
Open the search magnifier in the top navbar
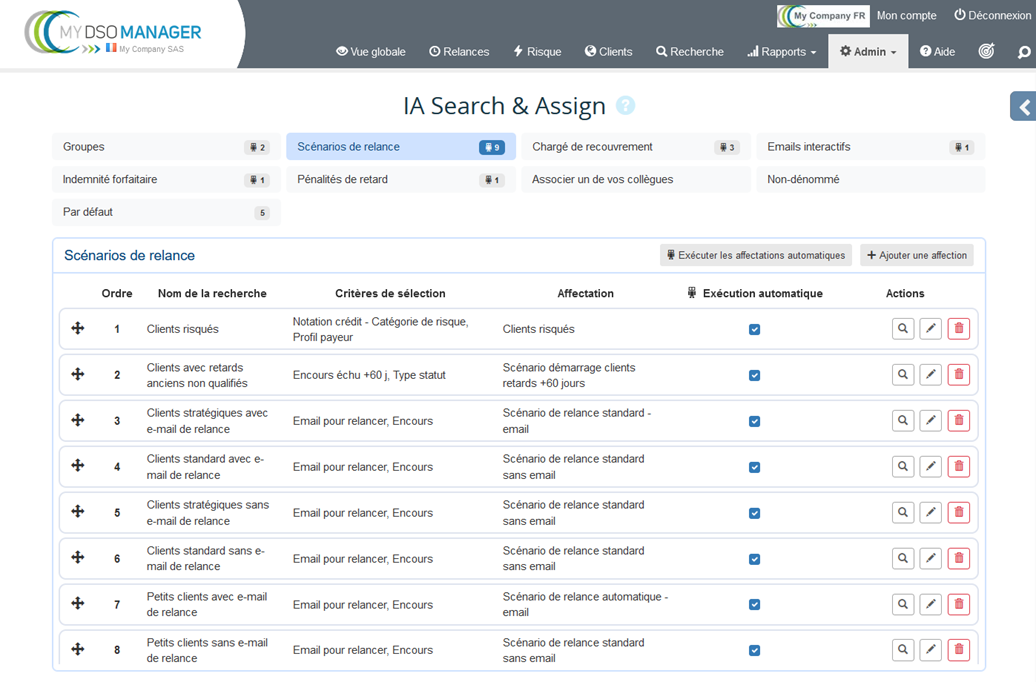coord(1025,51)
